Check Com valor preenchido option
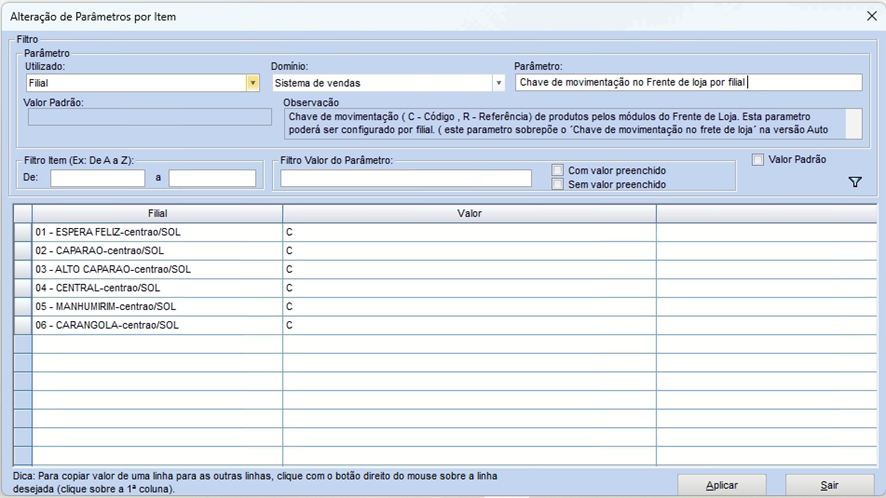This screenshot has width=886, height=498. [558, 171]
